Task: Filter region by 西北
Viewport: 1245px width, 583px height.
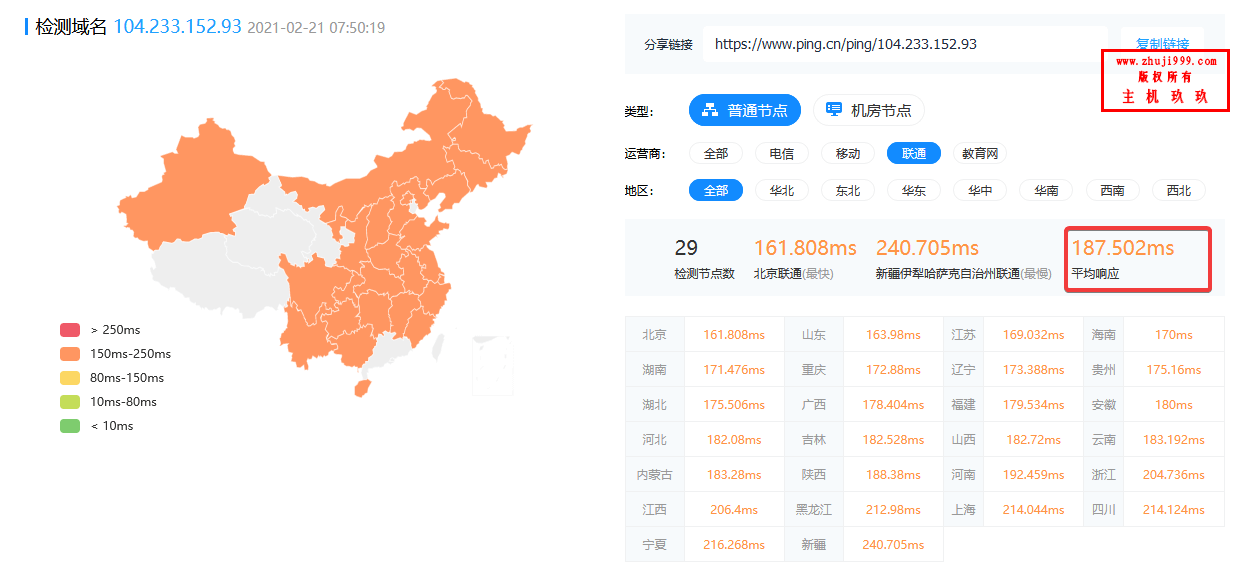Action: tap(1178, 190)
